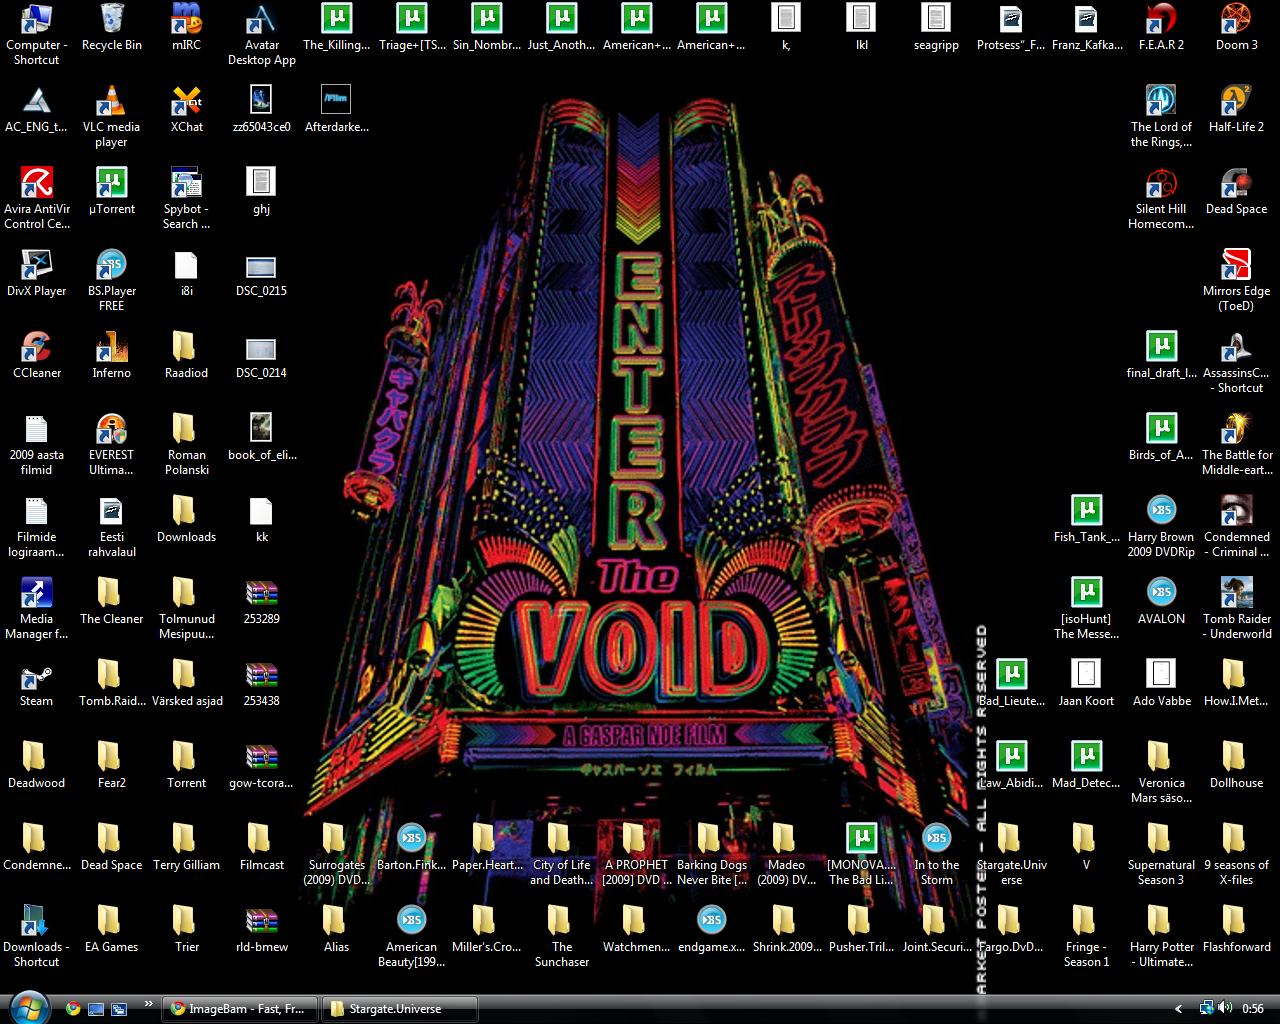Viewport: 1280px width, 1024px height.
Task: Open the Roman Polanski folder
Action: (186, 445)
